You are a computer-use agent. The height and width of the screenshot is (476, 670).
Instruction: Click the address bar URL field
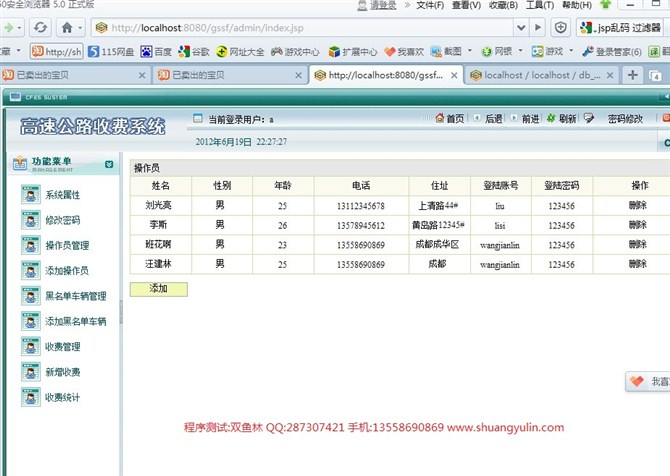pyautogui.click(x=303, y=28)
